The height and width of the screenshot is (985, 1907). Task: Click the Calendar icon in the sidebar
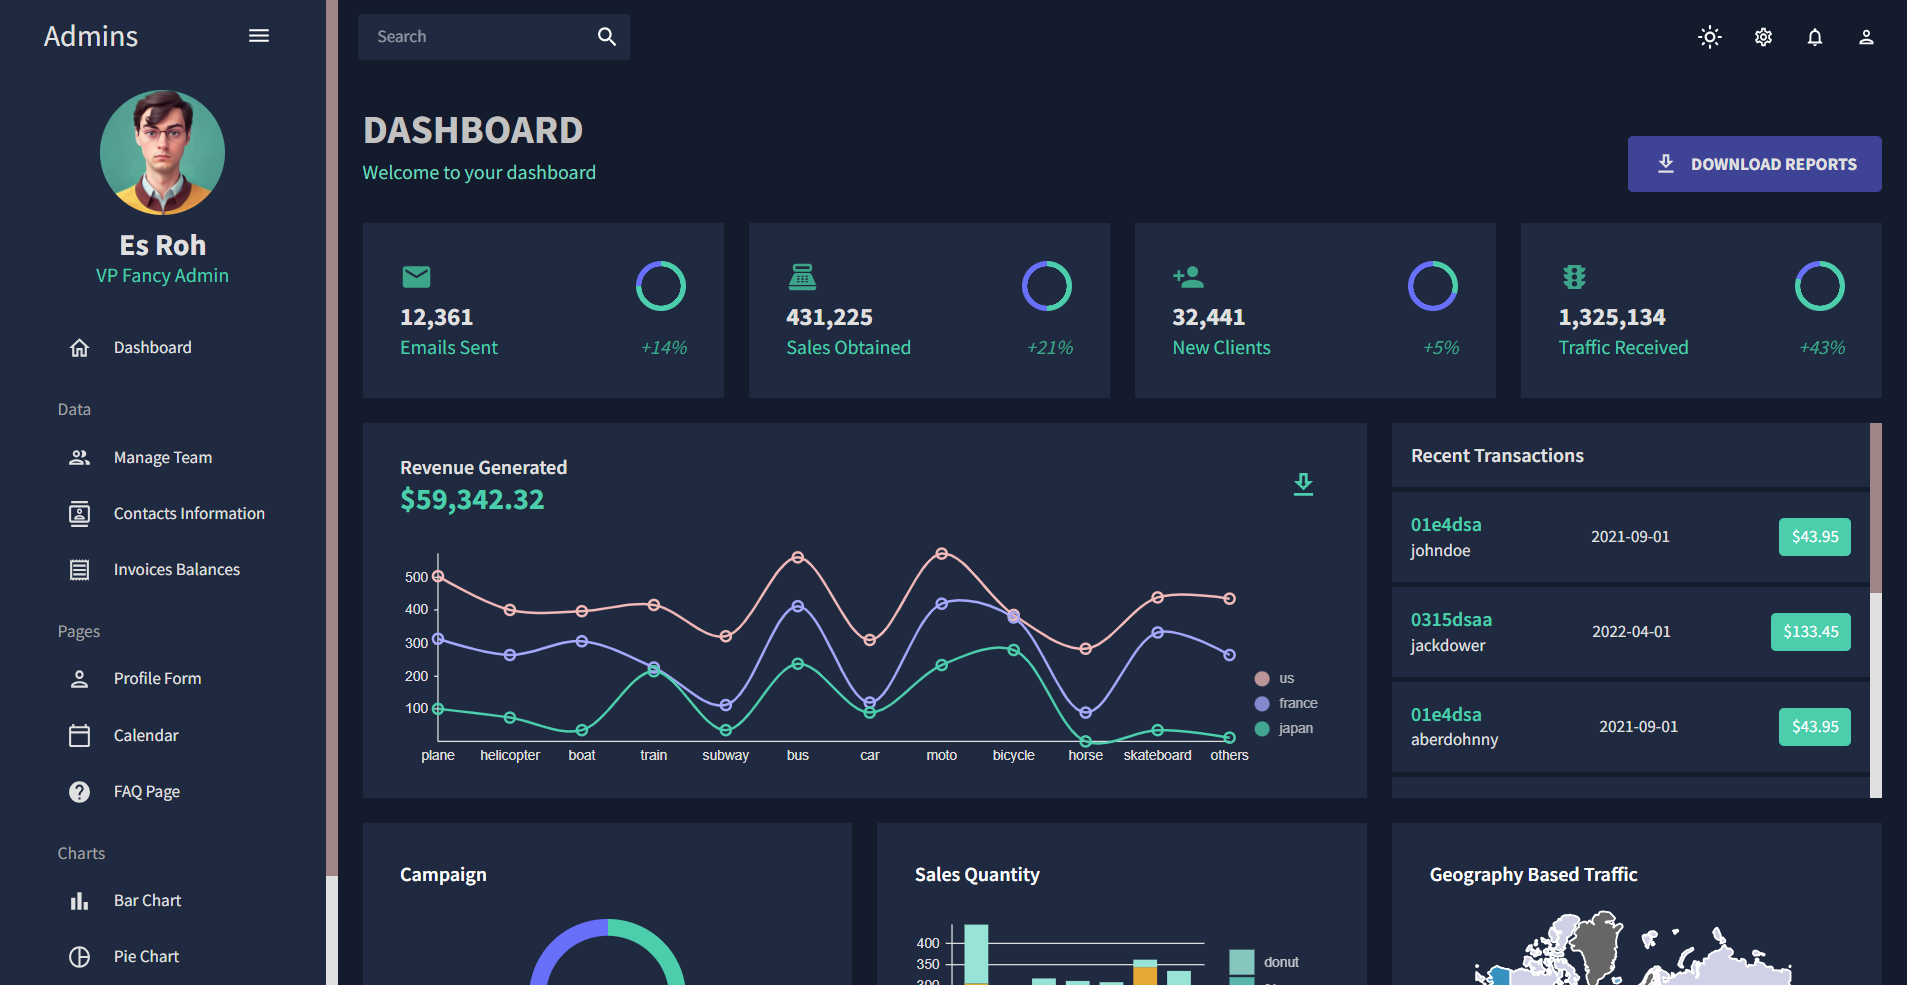pos(80,736)
